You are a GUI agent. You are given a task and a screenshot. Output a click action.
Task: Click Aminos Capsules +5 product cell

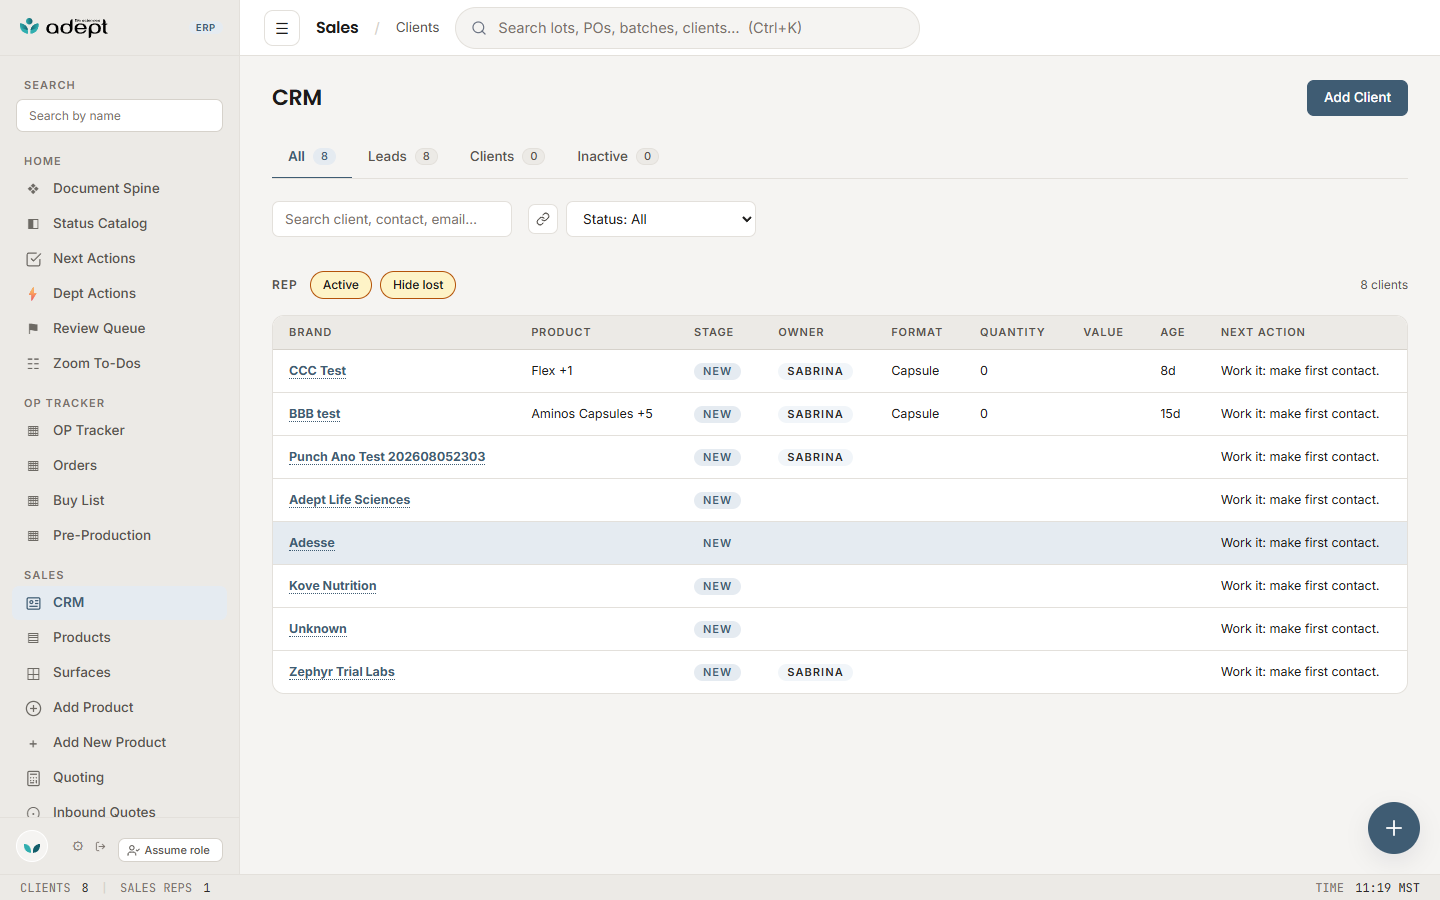point(592,414)
